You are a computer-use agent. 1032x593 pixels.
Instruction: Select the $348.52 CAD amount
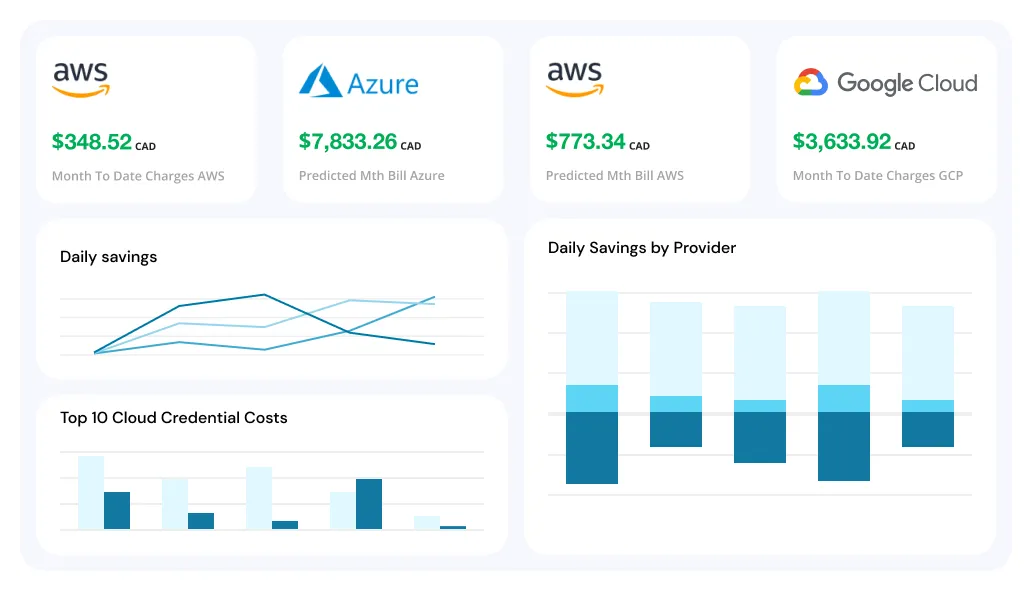point(105,141)
